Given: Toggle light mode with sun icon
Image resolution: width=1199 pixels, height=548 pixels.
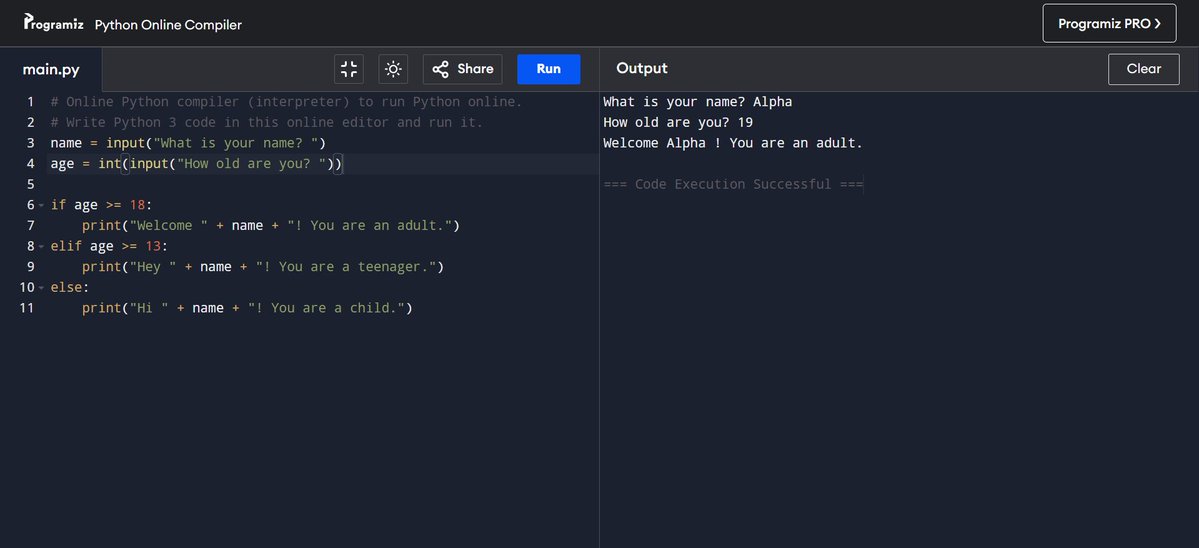Looking at the screenshot, I should coord(393,69).
